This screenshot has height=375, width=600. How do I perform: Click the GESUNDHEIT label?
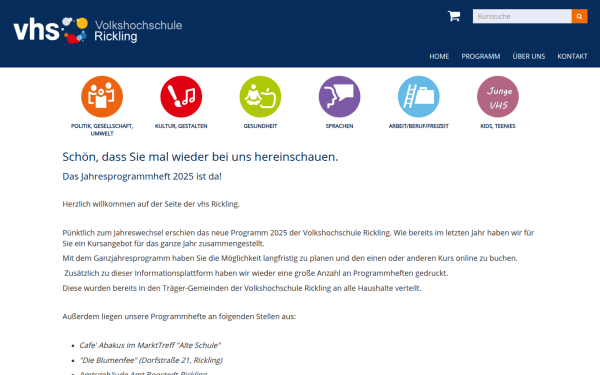pos(260,126)
